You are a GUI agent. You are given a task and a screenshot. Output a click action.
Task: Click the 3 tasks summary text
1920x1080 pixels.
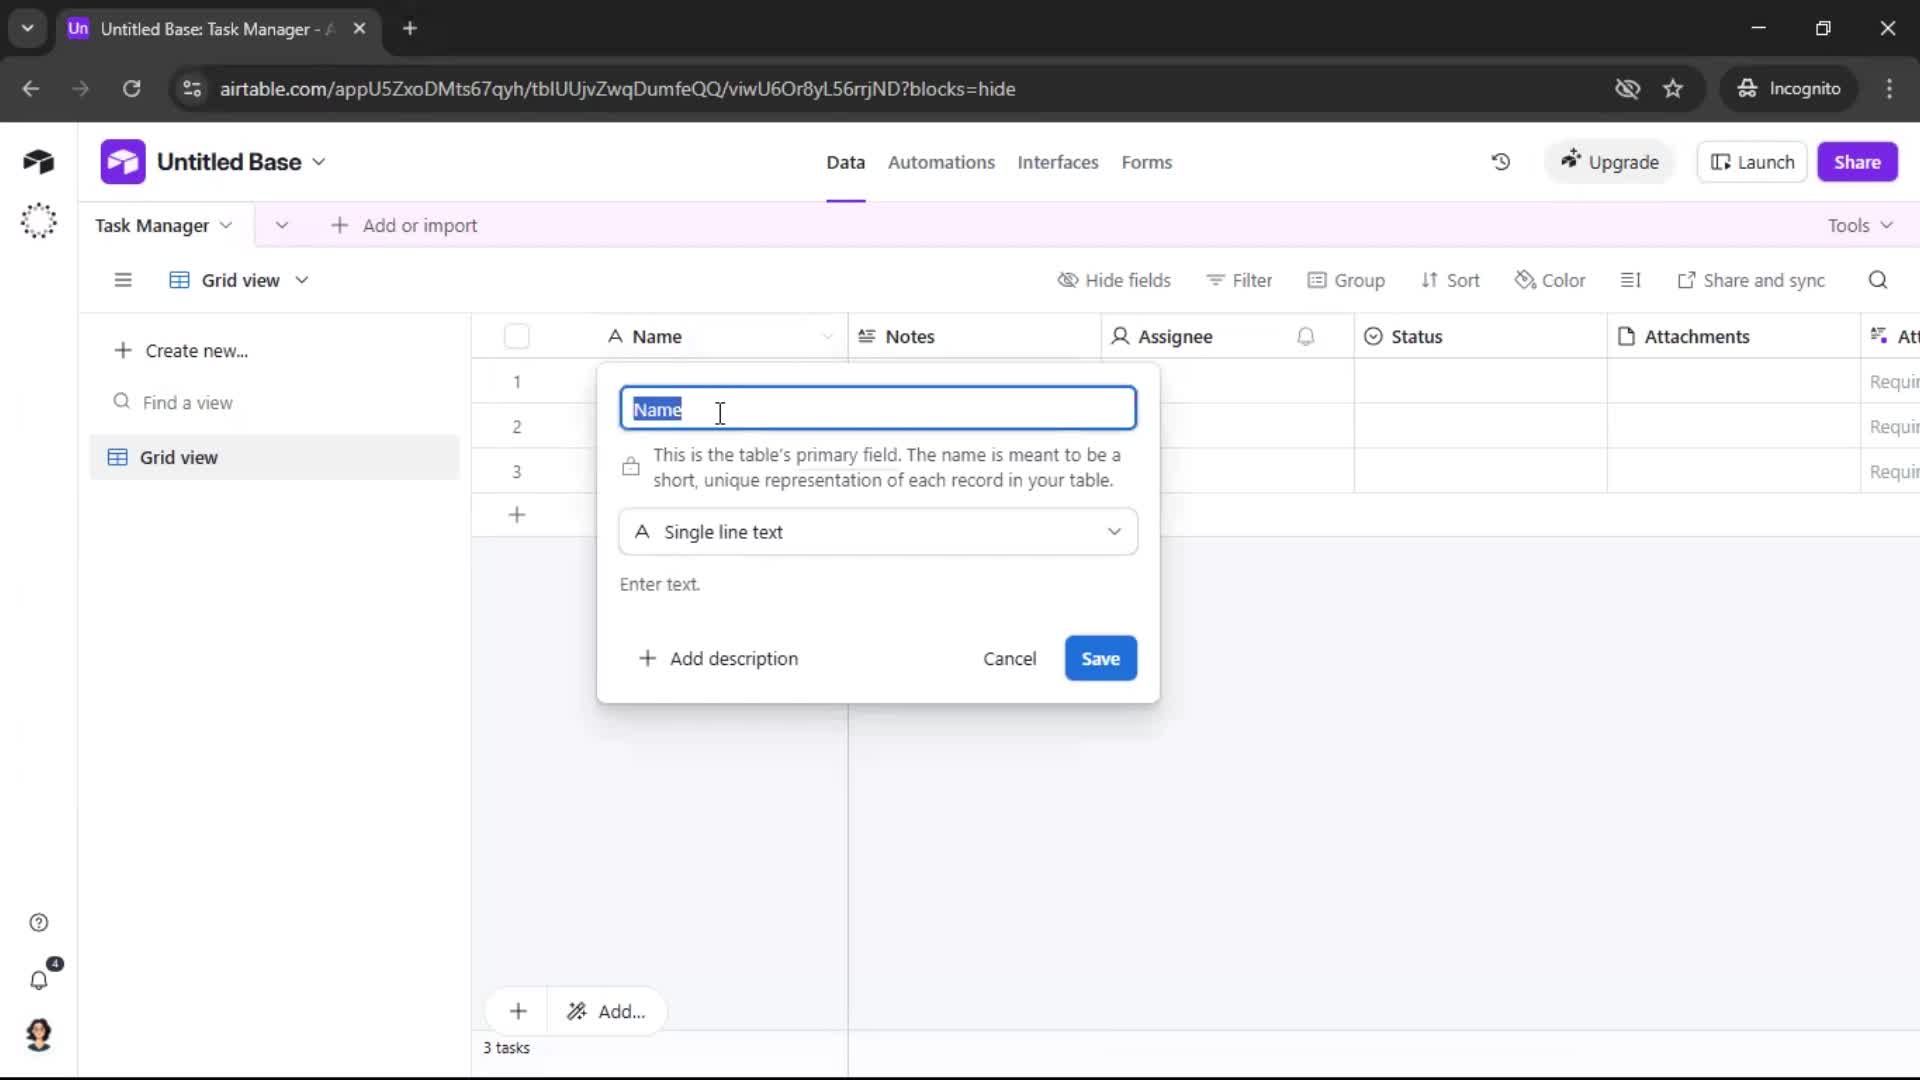click(x=506, y=1048)
